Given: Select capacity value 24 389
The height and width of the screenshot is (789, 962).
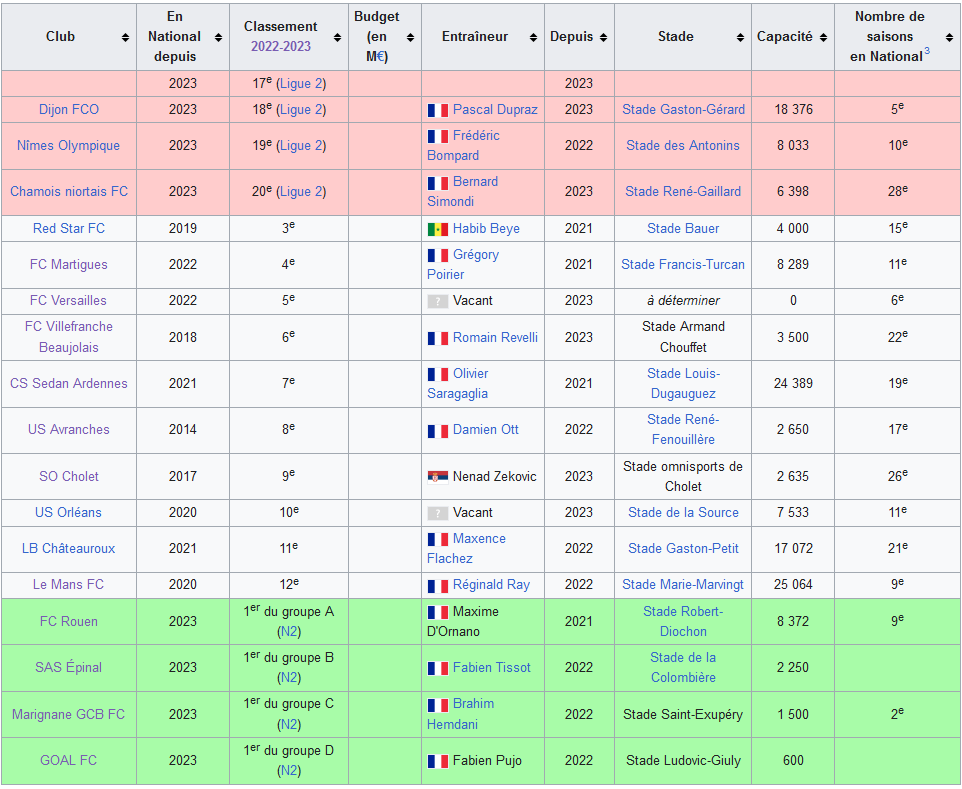Looking at the screenshot, I should 793,383.
